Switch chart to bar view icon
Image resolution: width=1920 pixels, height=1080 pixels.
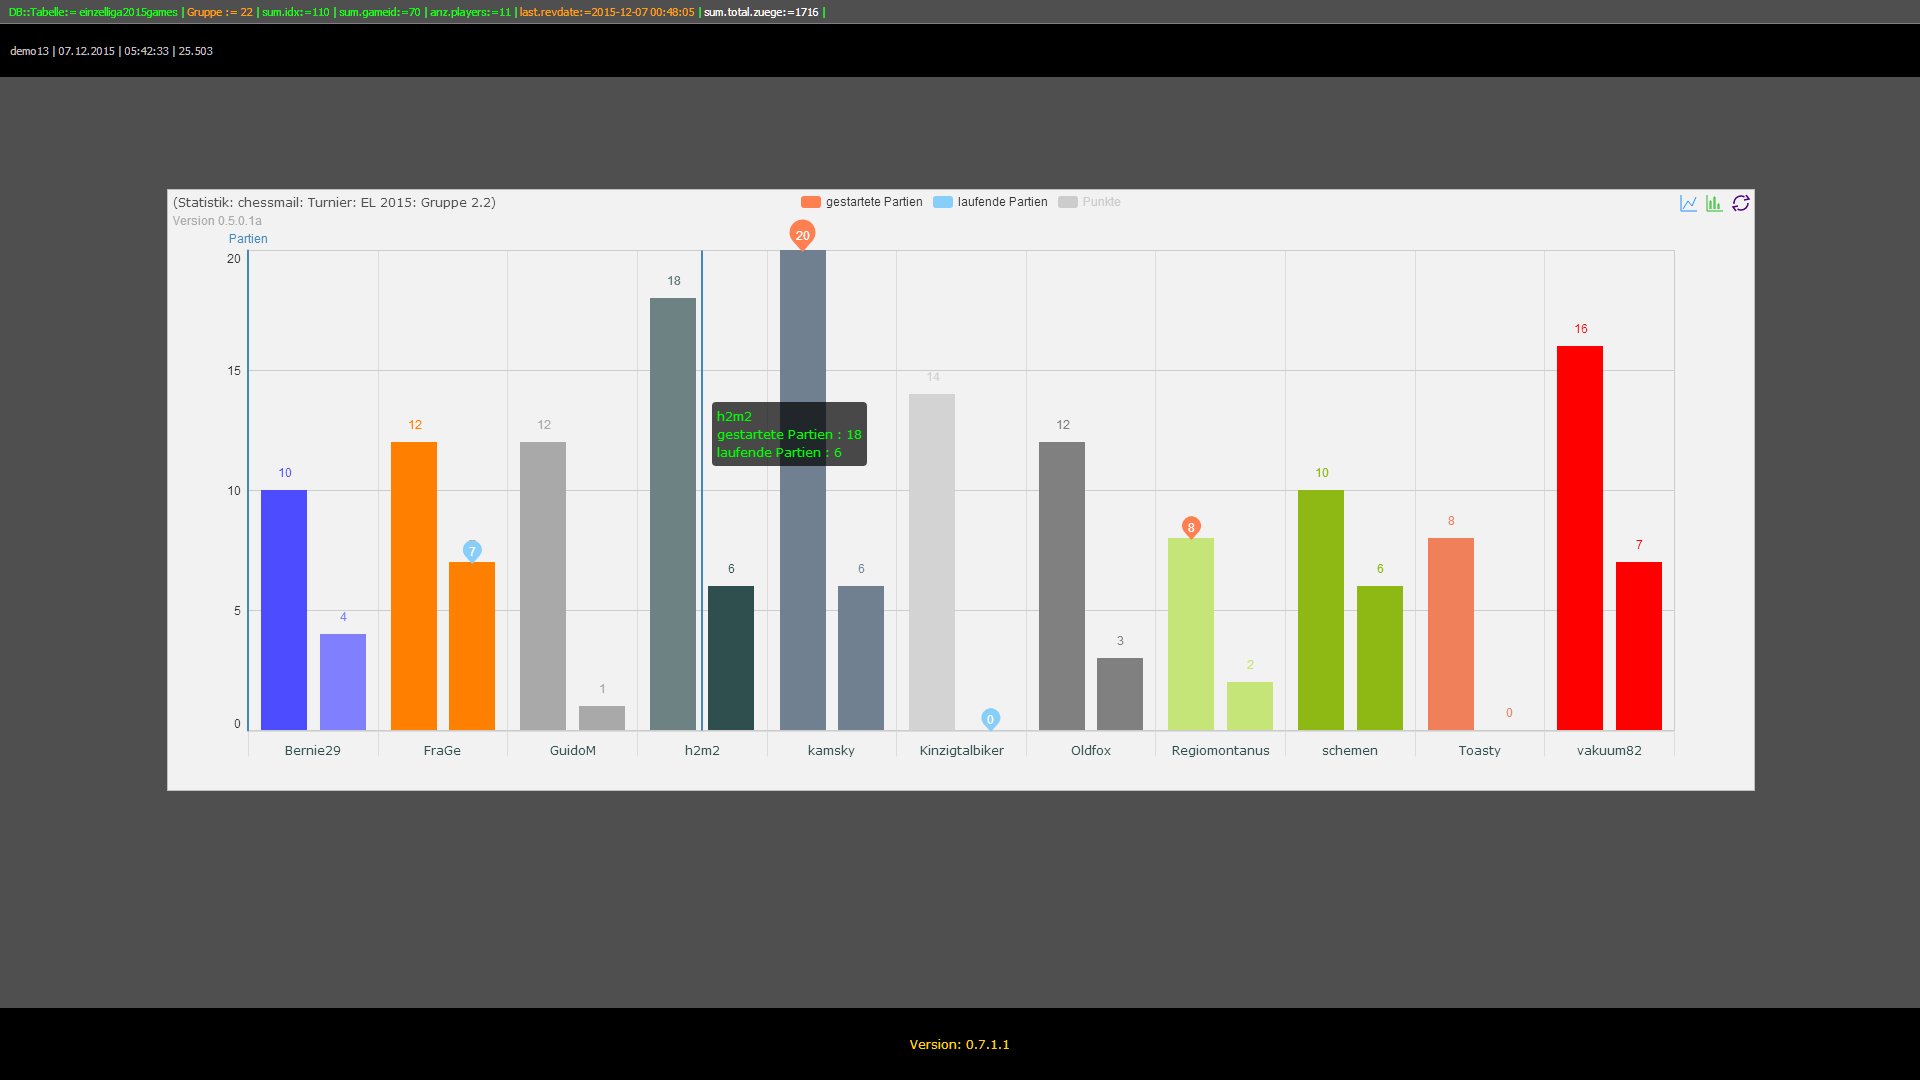[x=1714, y=203]
